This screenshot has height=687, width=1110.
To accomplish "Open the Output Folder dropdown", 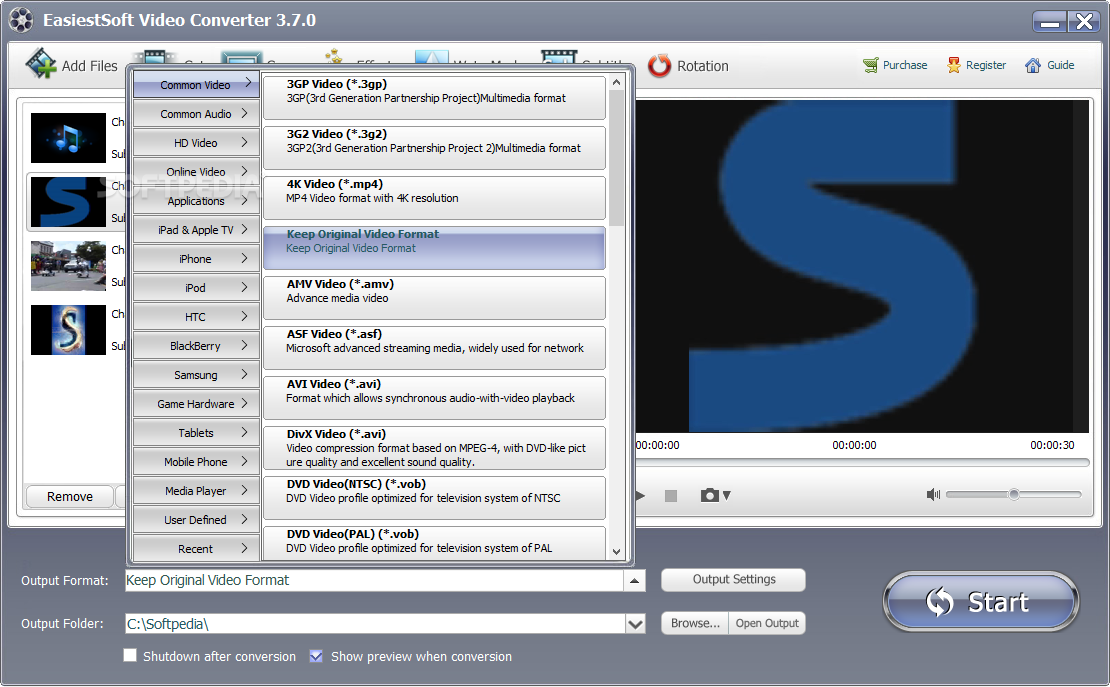I will pyautogui.click(x=635, y=624).
